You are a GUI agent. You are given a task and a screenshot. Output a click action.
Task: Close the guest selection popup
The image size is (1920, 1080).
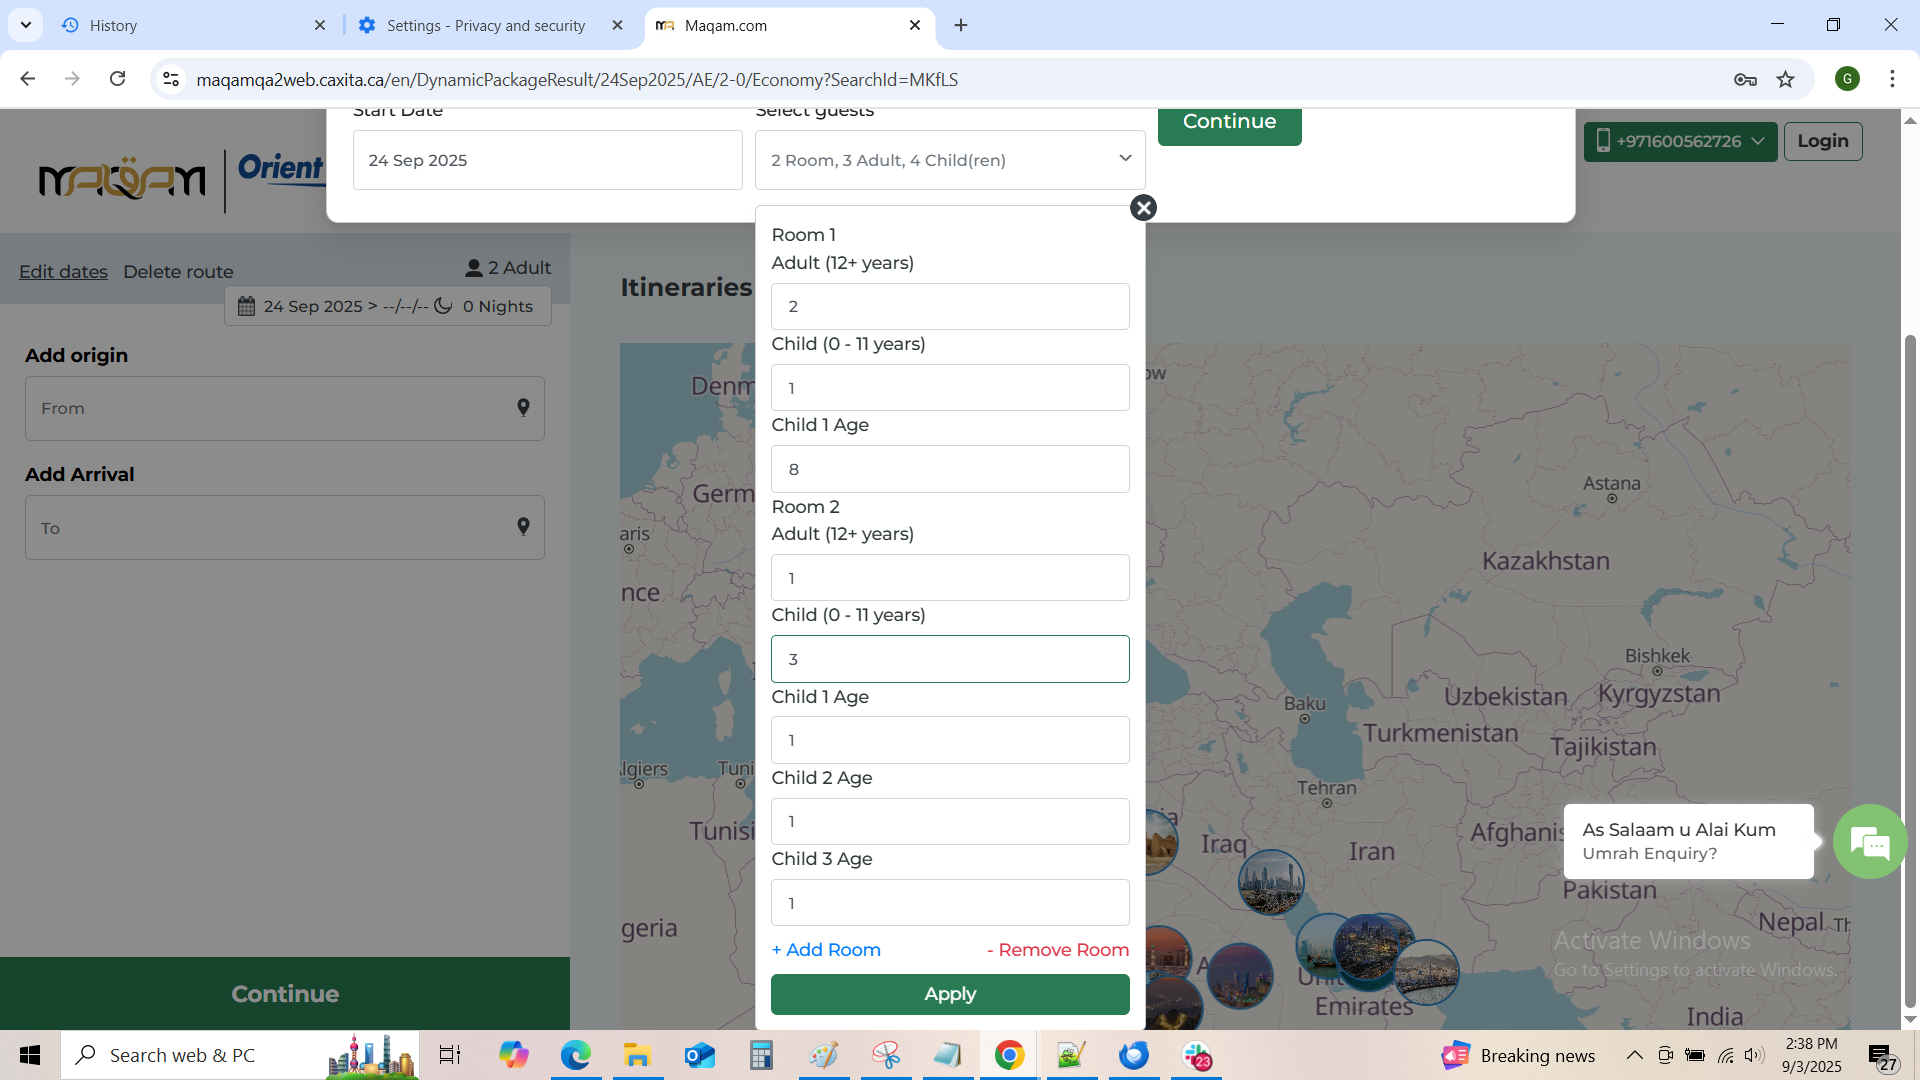pos(1143,208)
